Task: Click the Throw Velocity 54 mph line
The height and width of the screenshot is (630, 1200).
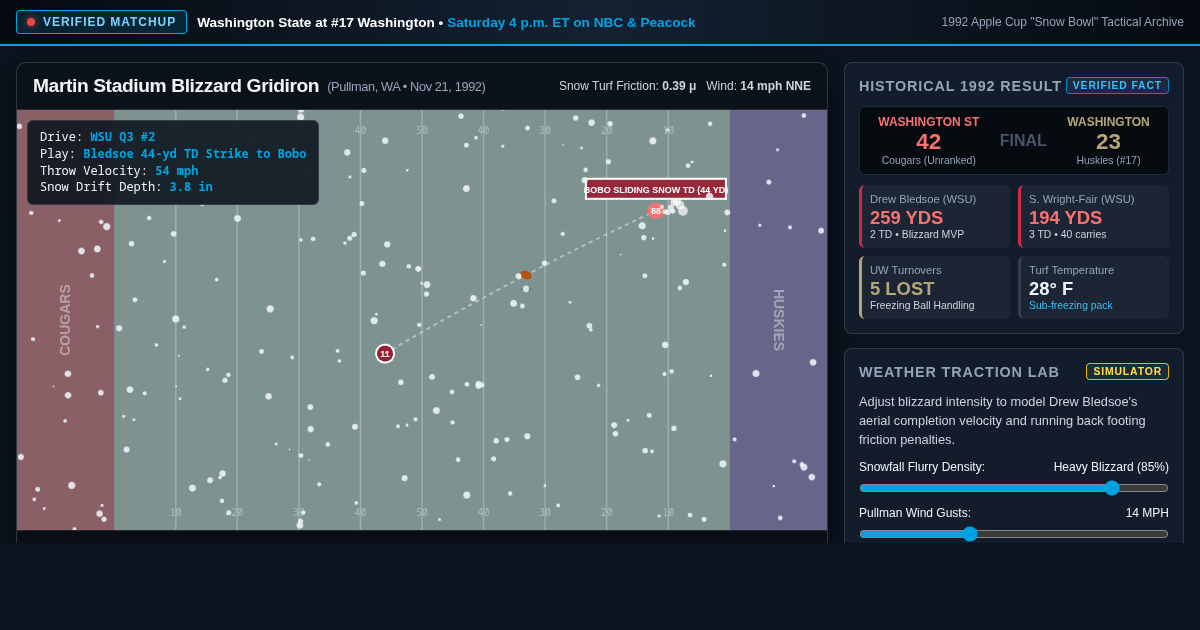Action: [x=119, y=171]
